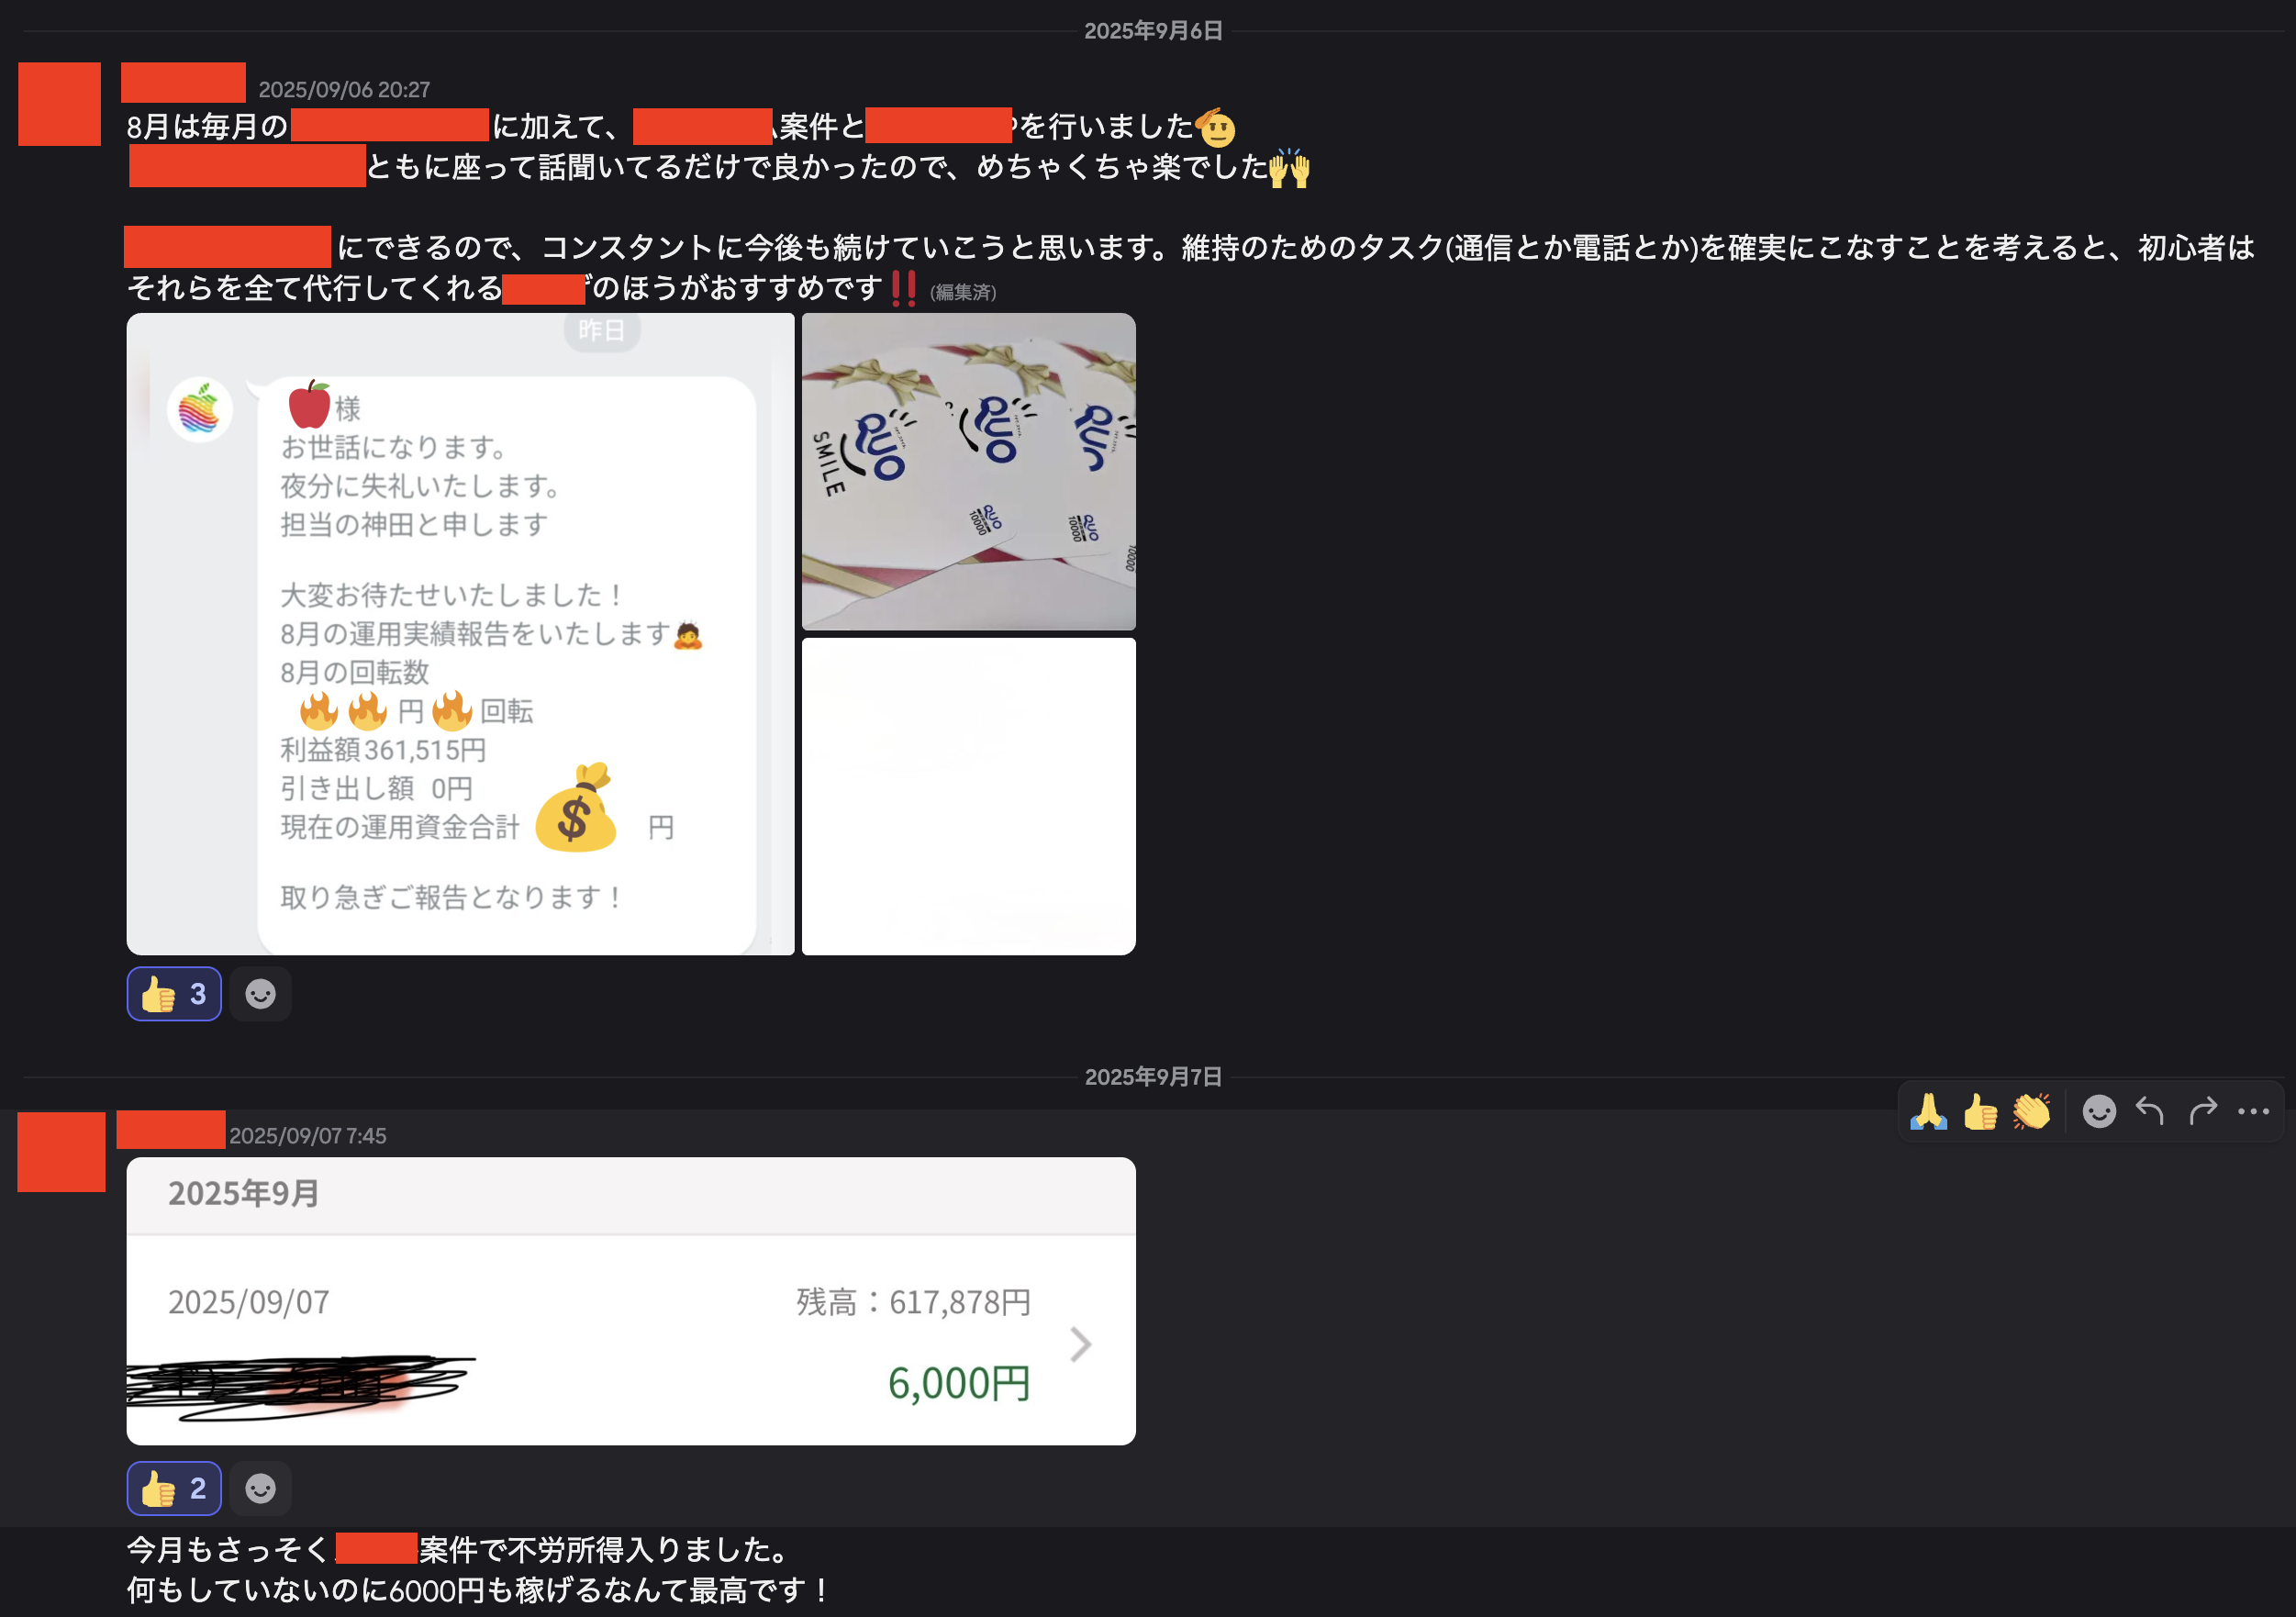Viewport: 2296px width, 1617px height.
Task: Open the blank white image attachment
Action: point(968,796)
